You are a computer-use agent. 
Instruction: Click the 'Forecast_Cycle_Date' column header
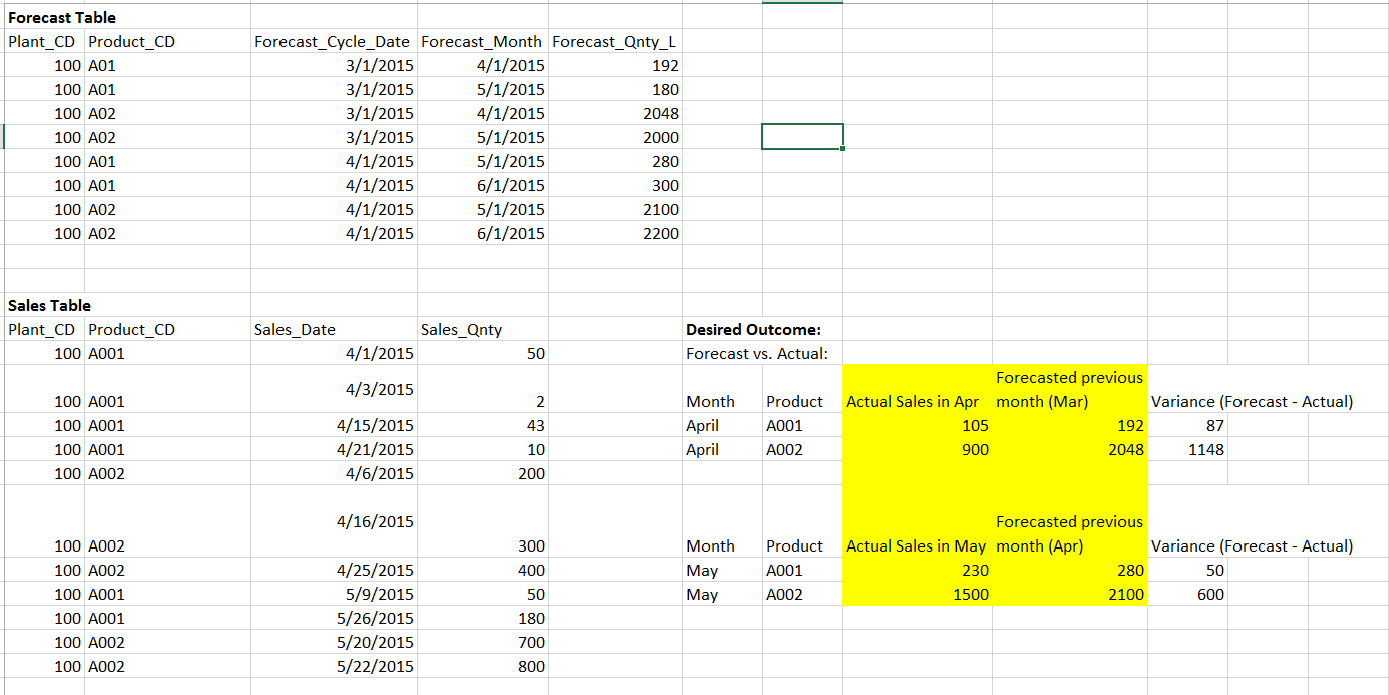pos(333,41)
